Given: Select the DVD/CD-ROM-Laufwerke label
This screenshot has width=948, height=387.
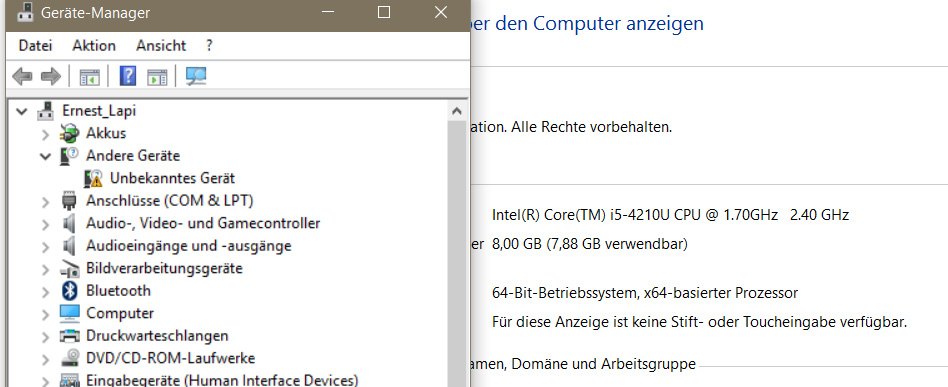Looking at the screenshot, I should 170,358.
